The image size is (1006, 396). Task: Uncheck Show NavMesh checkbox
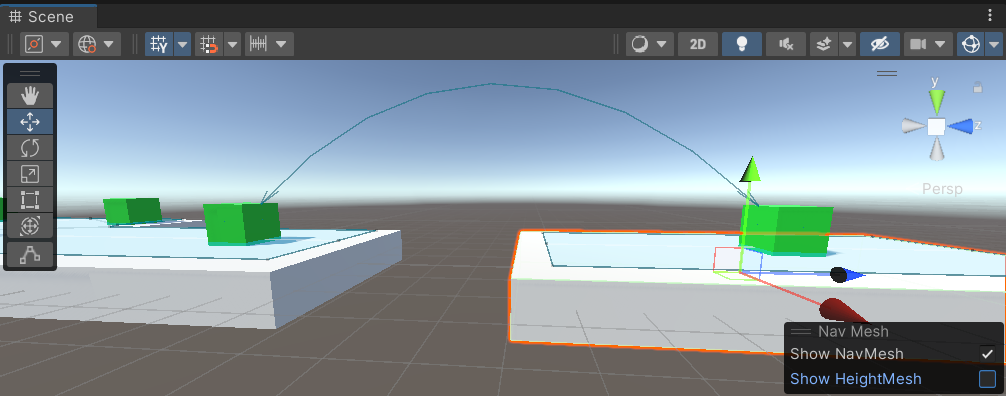tap(987, 354)
